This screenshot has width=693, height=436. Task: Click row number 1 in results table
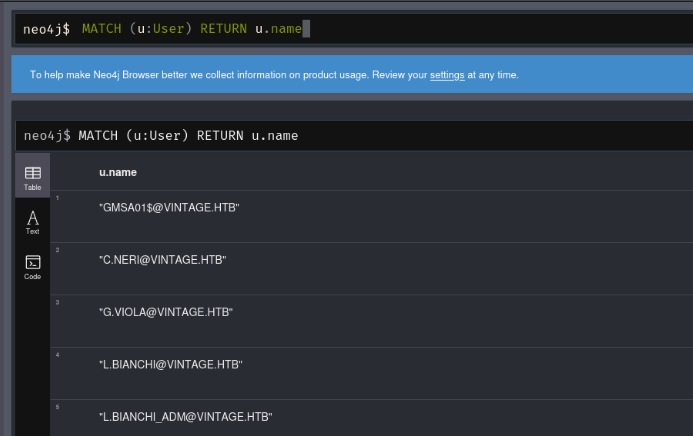[x=58, y=198]
